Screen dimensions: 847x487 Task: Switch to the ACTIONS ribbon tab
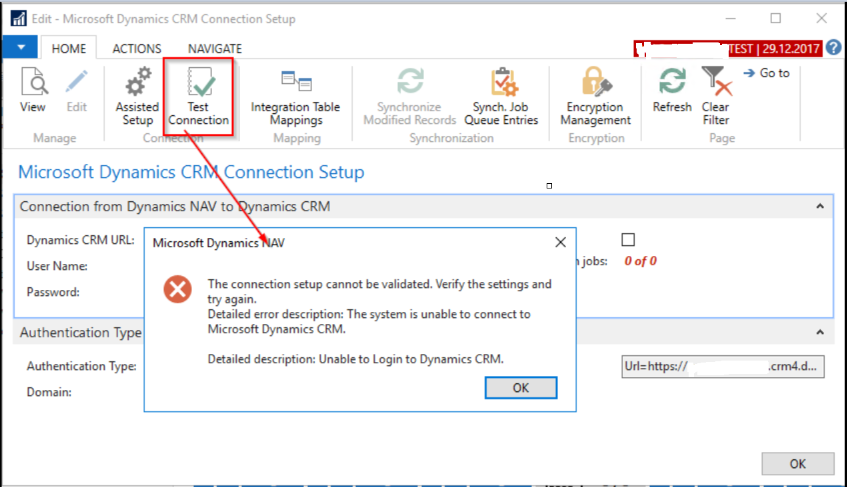click(137, 48)
